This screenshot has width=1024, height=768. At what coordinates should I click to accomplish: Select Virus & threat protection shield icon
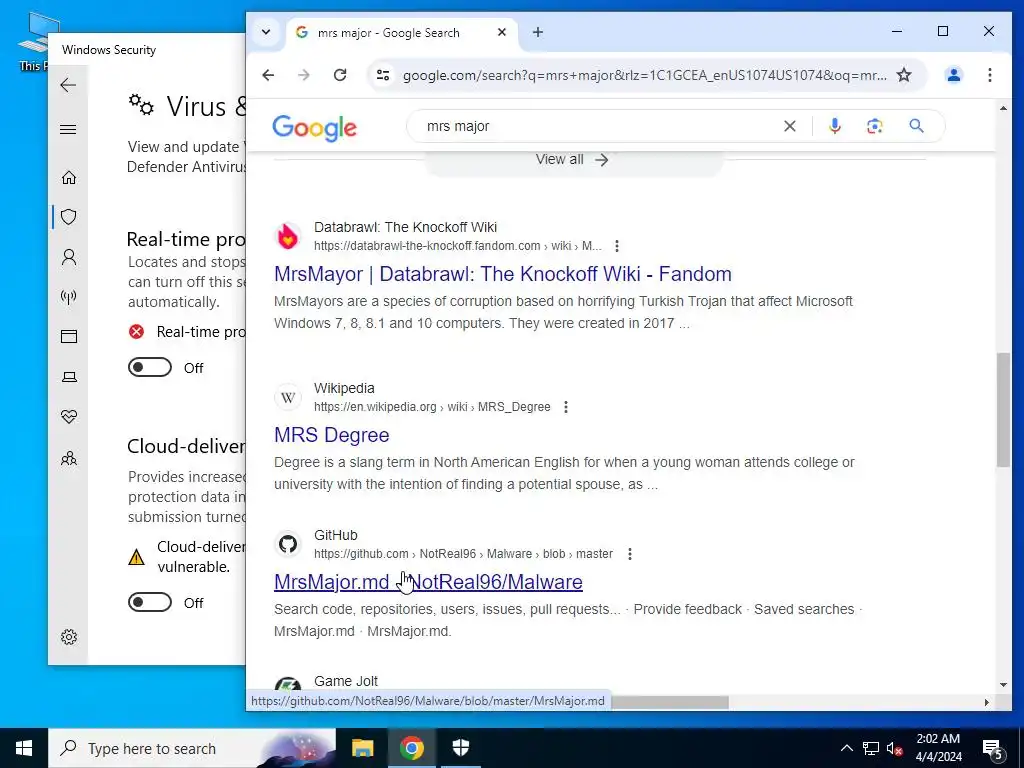point(69,217)
